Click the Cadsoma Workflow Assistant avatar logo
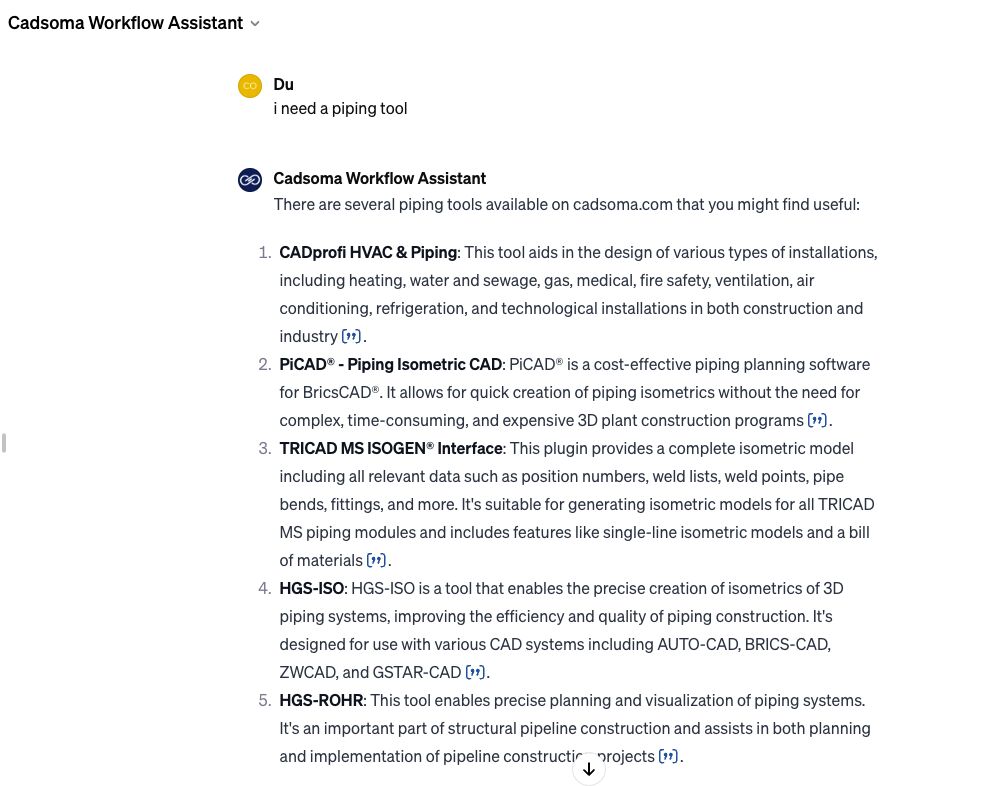 tap(249, 179)
